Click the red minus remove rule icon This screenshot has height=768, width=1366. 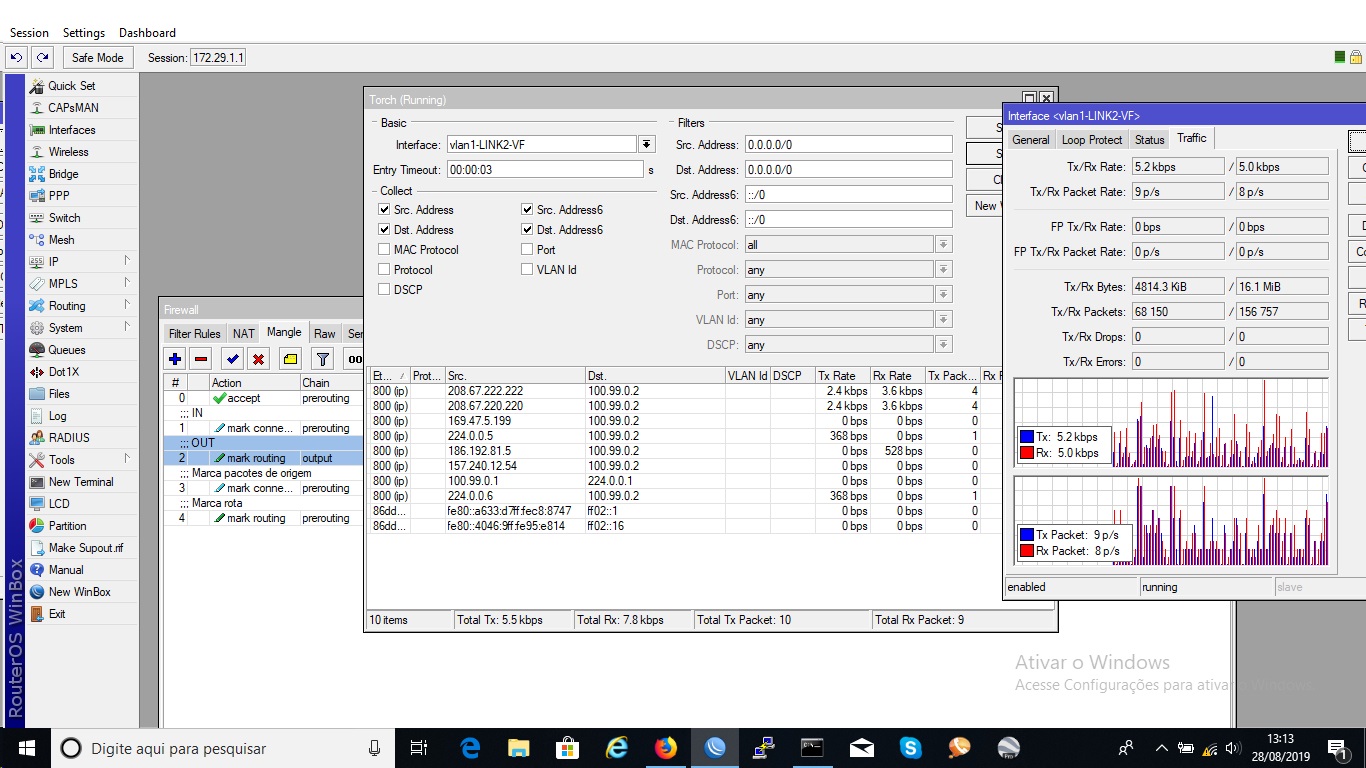point(201,359)
